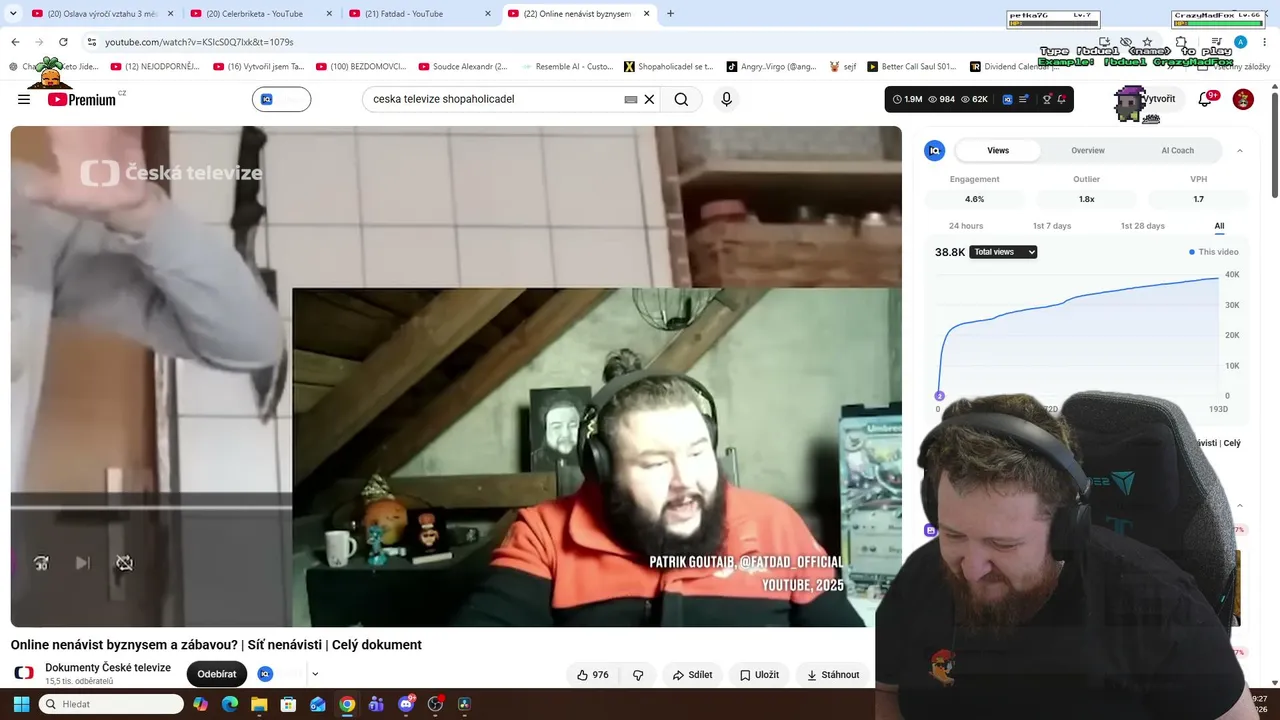The width and height of the screenshot is (1280, 720).
Task: Subscribe with the Odebírat button
Action: click(217, 674)
